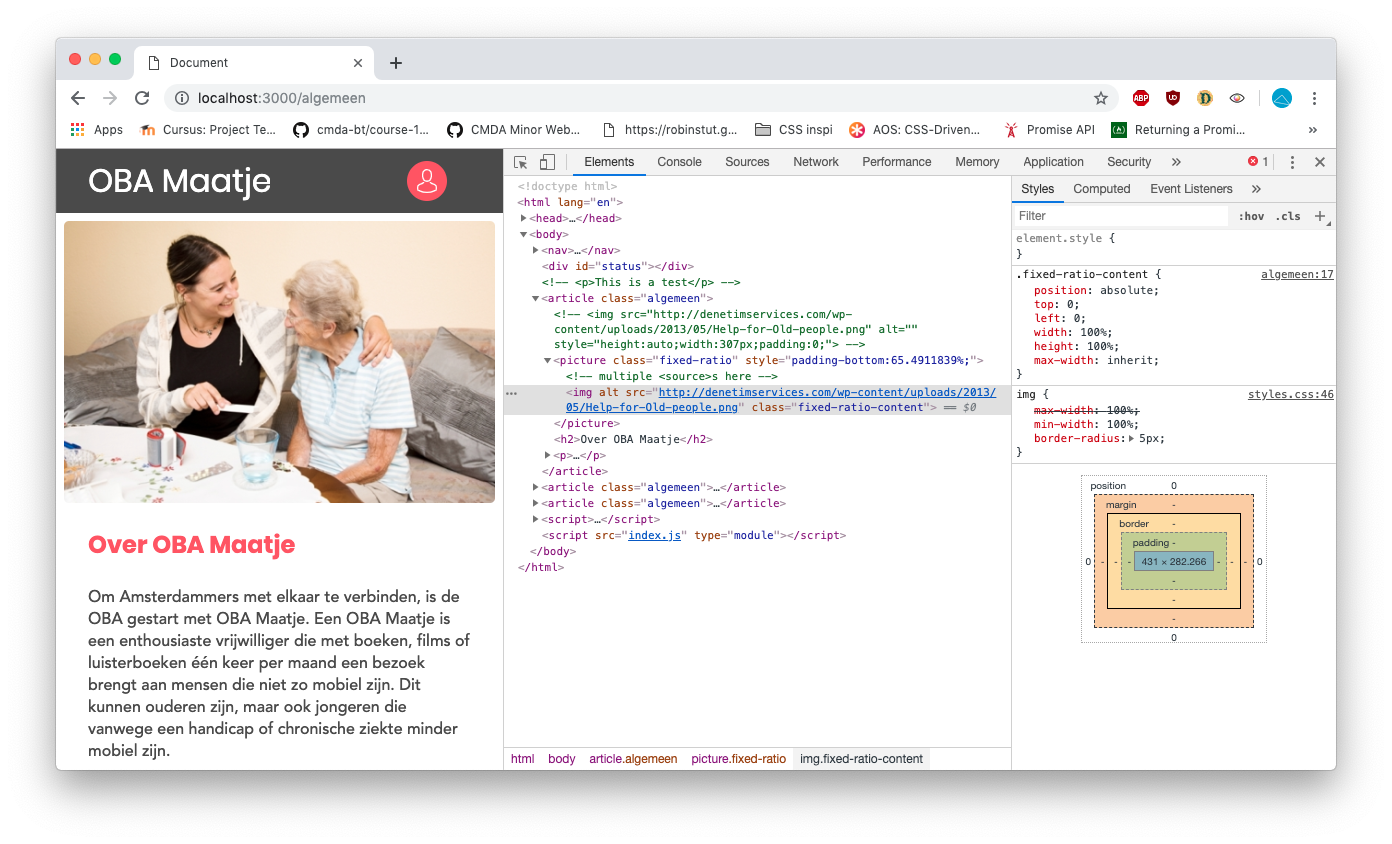Expand the border-radius property triangle
The image size is (1392, 844).
point(1132,438)
